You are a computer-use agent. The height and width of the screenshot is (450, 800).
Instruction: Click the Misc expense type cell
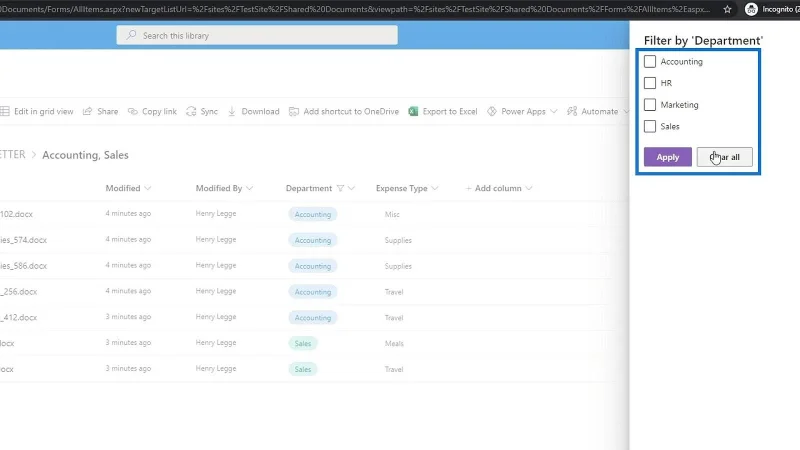(x=392, y=214)
